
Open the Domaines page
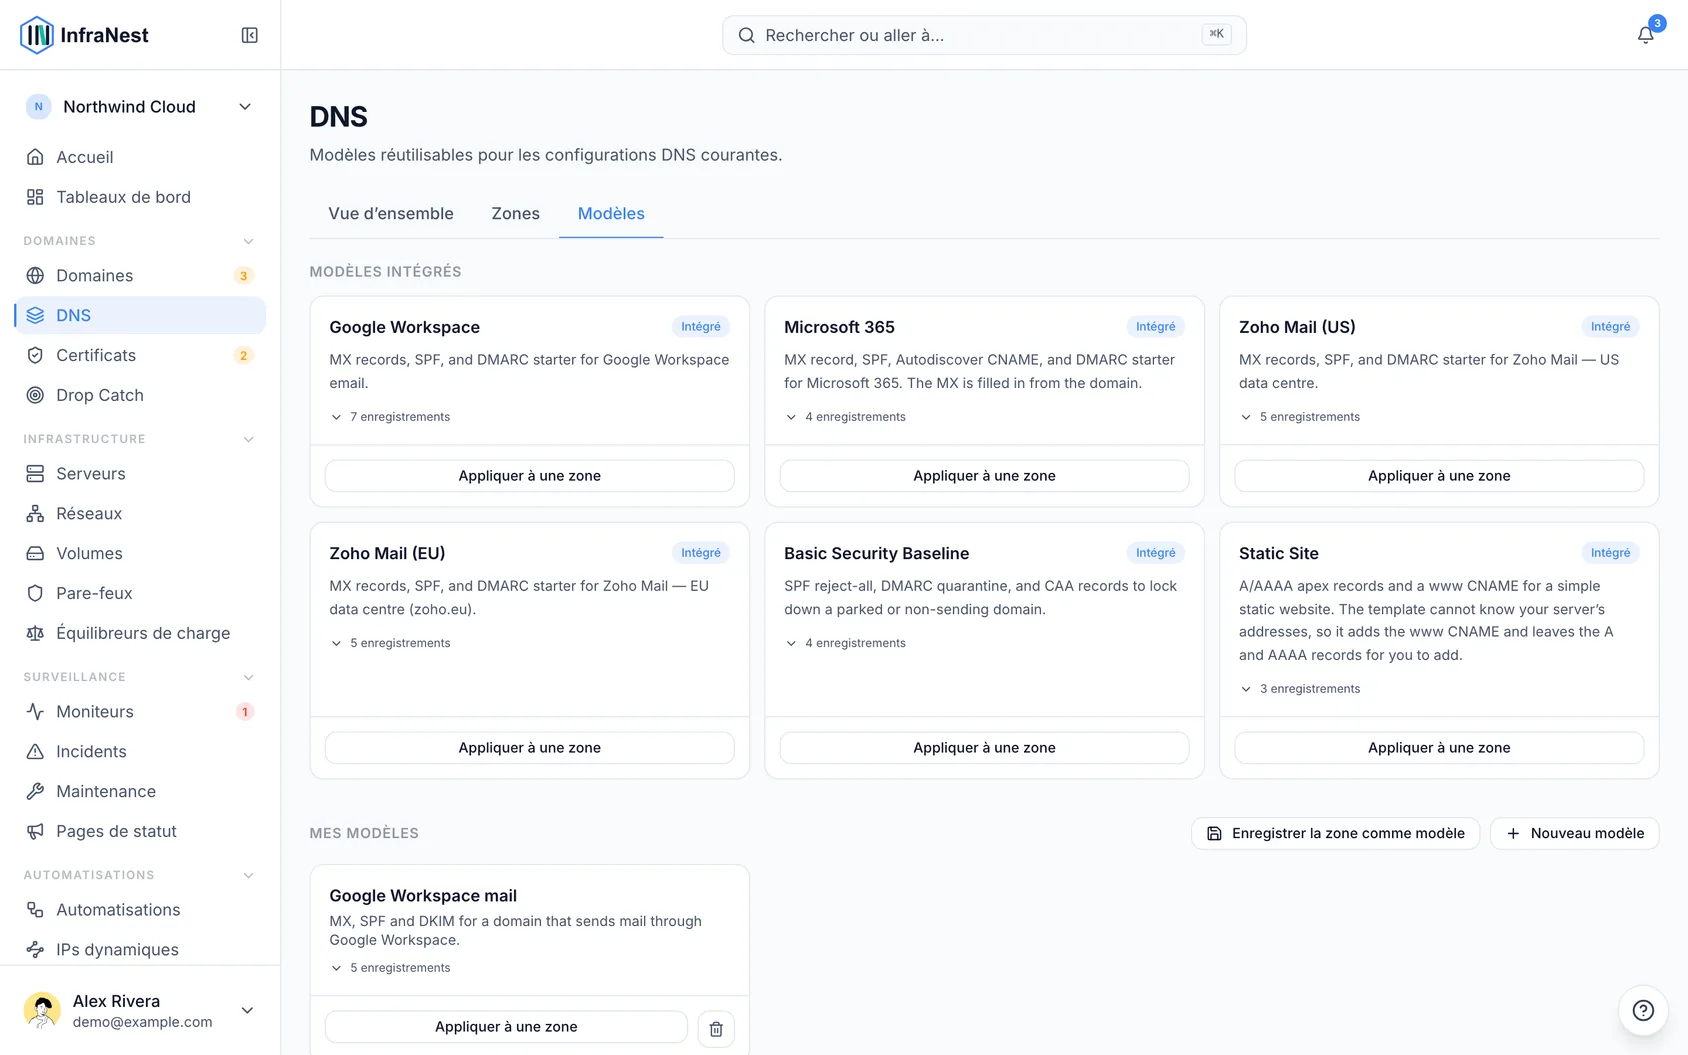[x=140, y=275]
